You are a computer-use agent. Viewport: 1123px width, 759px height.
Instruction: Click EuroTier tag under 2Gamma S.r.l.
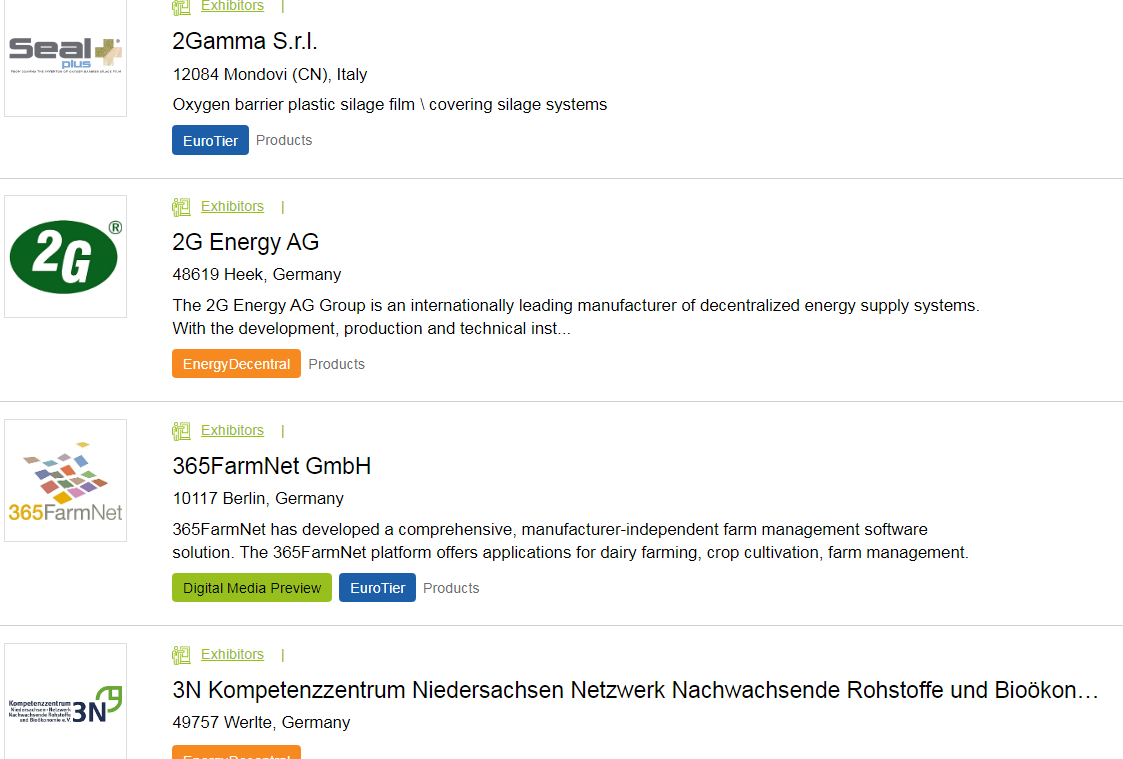coord(210,140)
